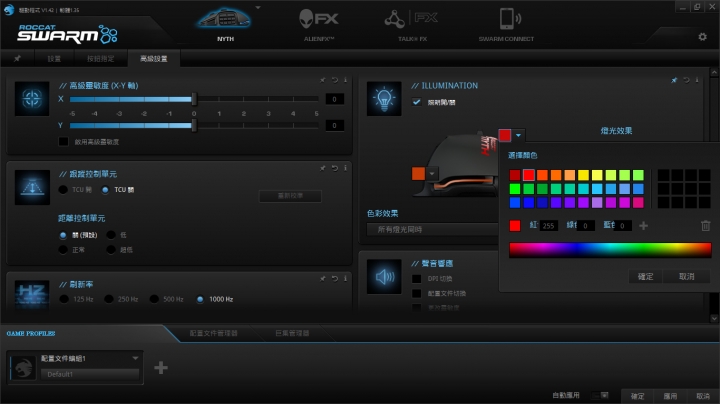Reset the polling rate panel
720x404 pixels.
point(335,278)
